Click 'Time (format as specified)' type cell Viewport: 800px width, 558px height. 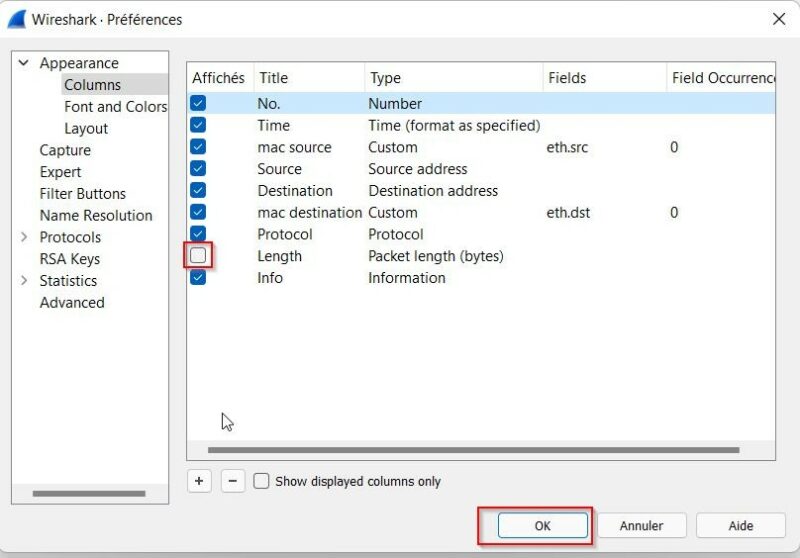click(x=454, y=125)
